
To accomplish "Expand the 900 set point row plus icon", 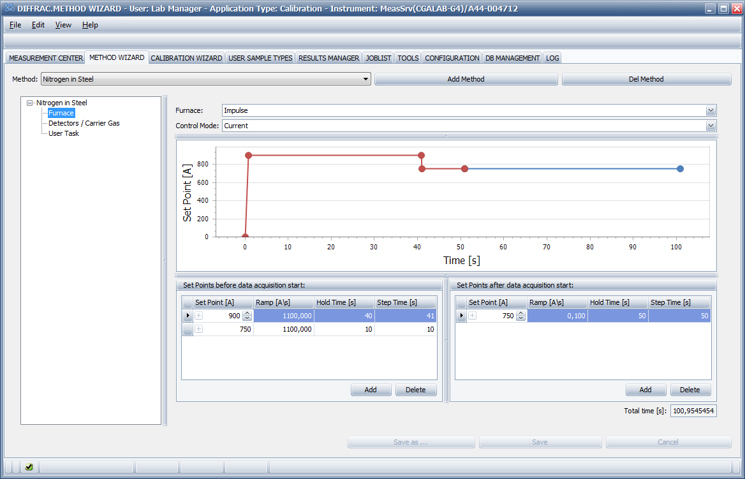I will (198, 316).
